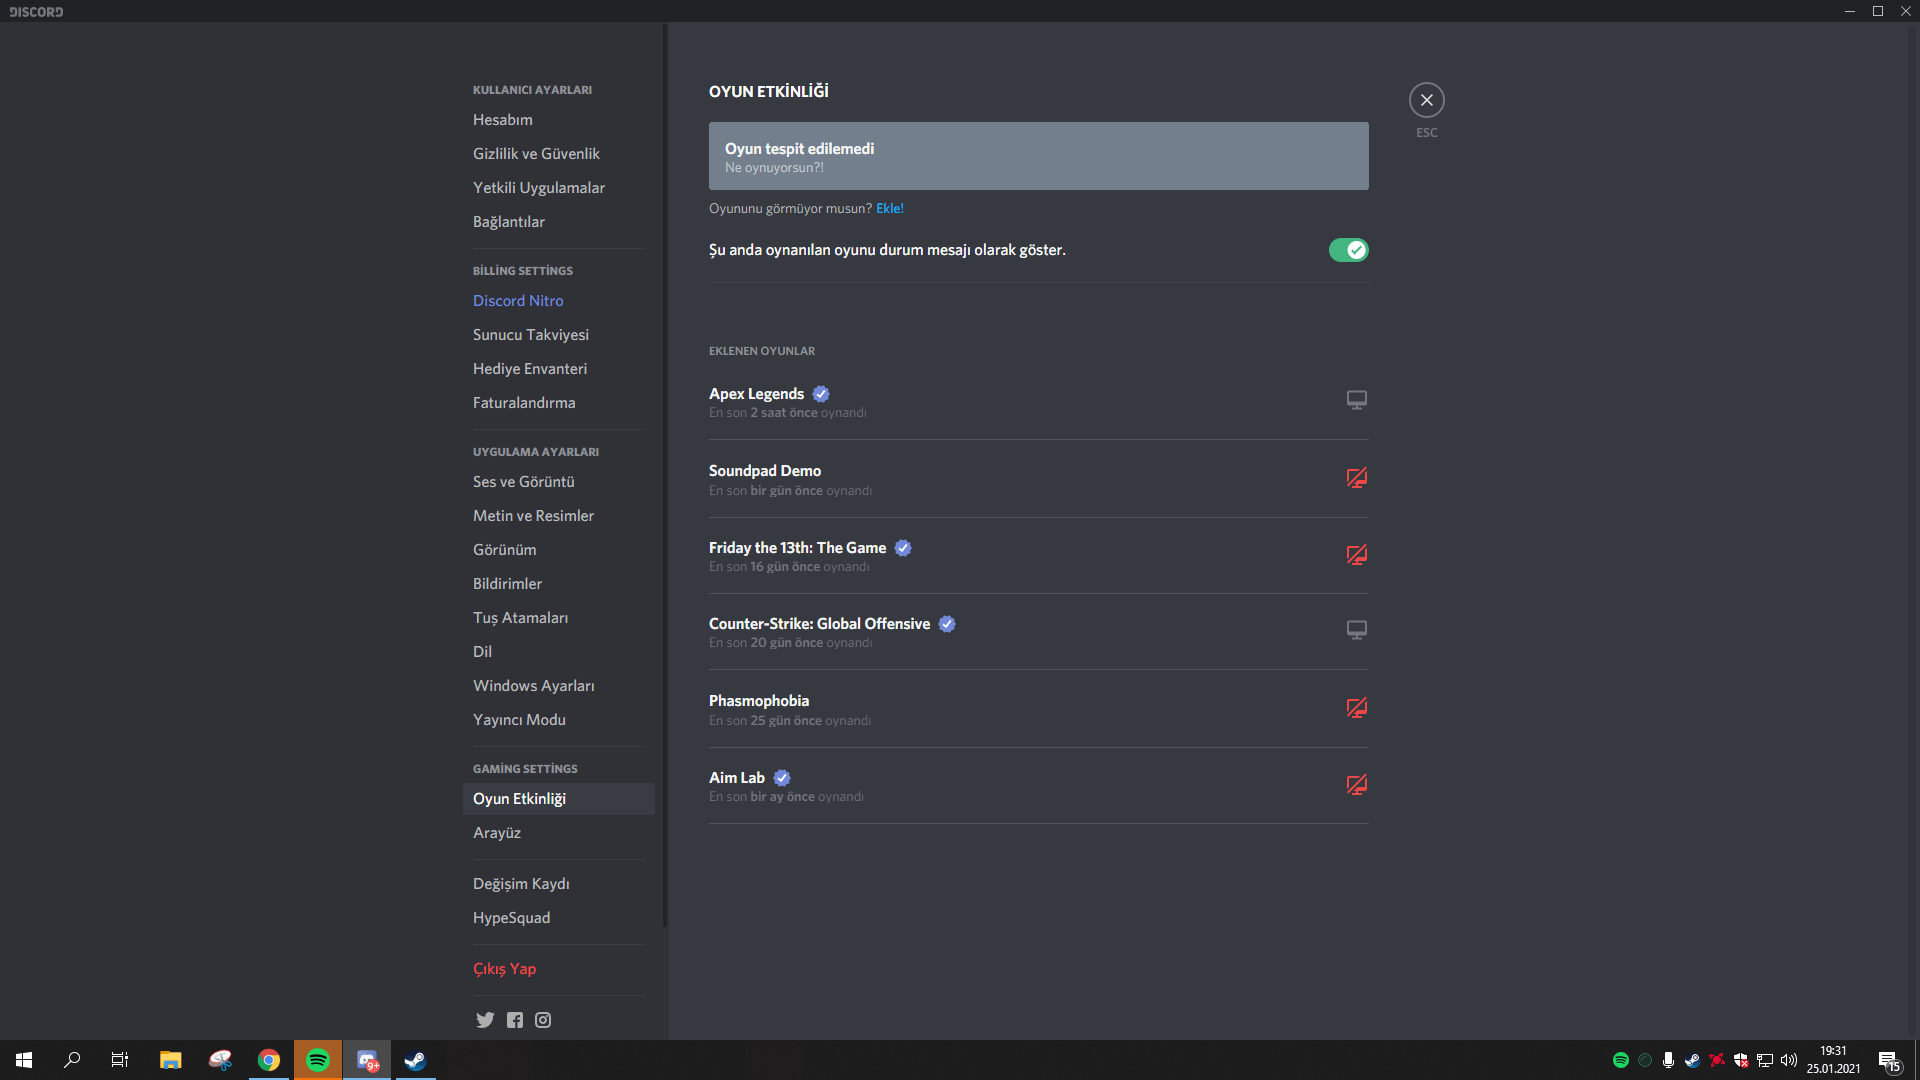Open Dil language settings

pyautogui.click(x=559, y=652)
